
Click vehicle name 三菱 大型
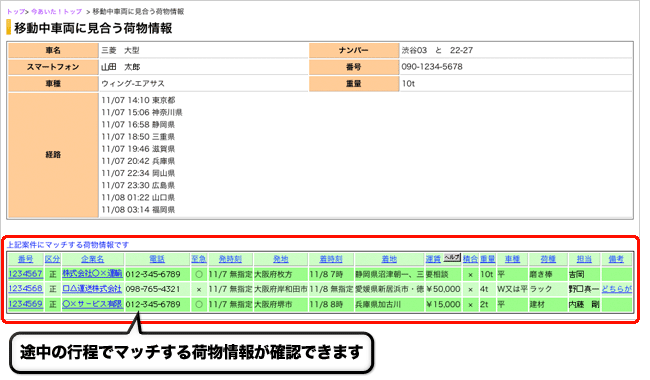point(120,50)
